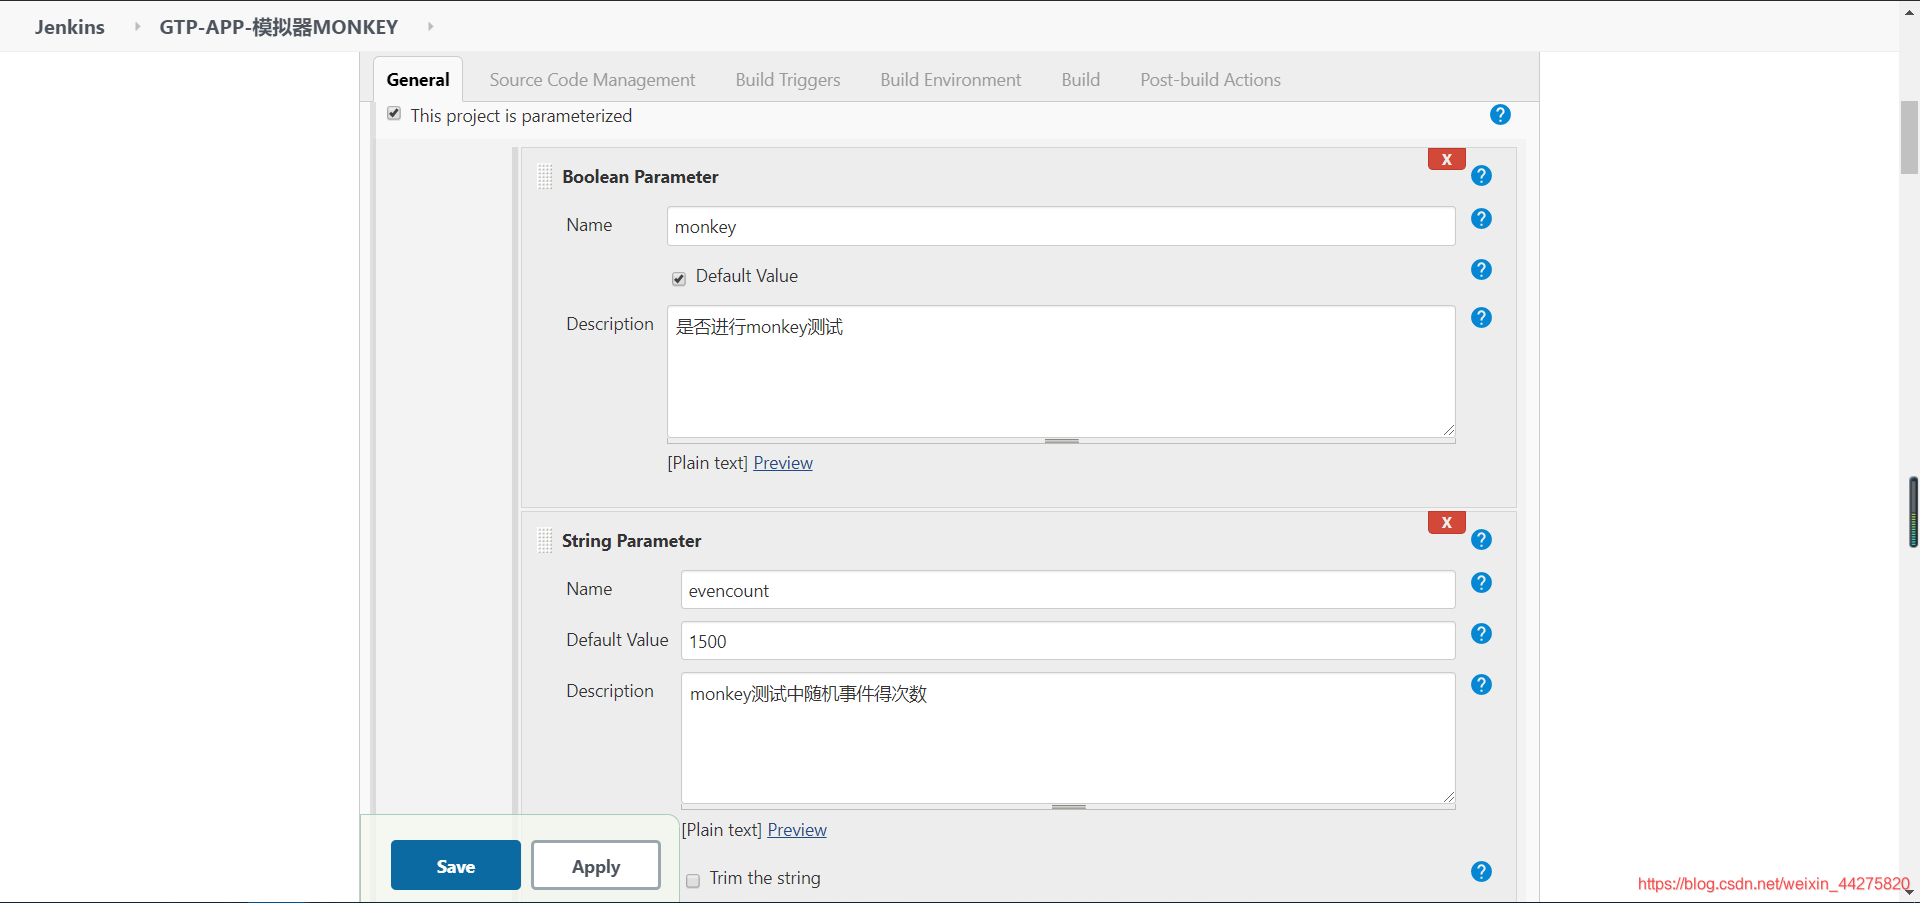
Task: Switch to Post-build Actions tab
Action: [1210, 80]
